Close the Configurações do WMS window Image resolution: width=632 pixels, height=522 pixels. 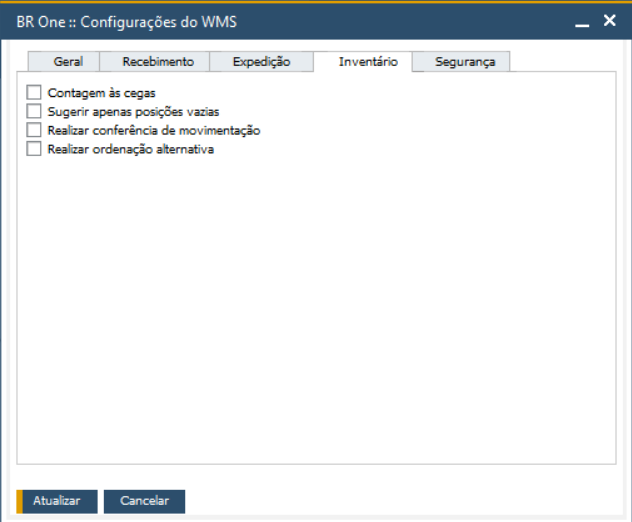click(607, 19)
